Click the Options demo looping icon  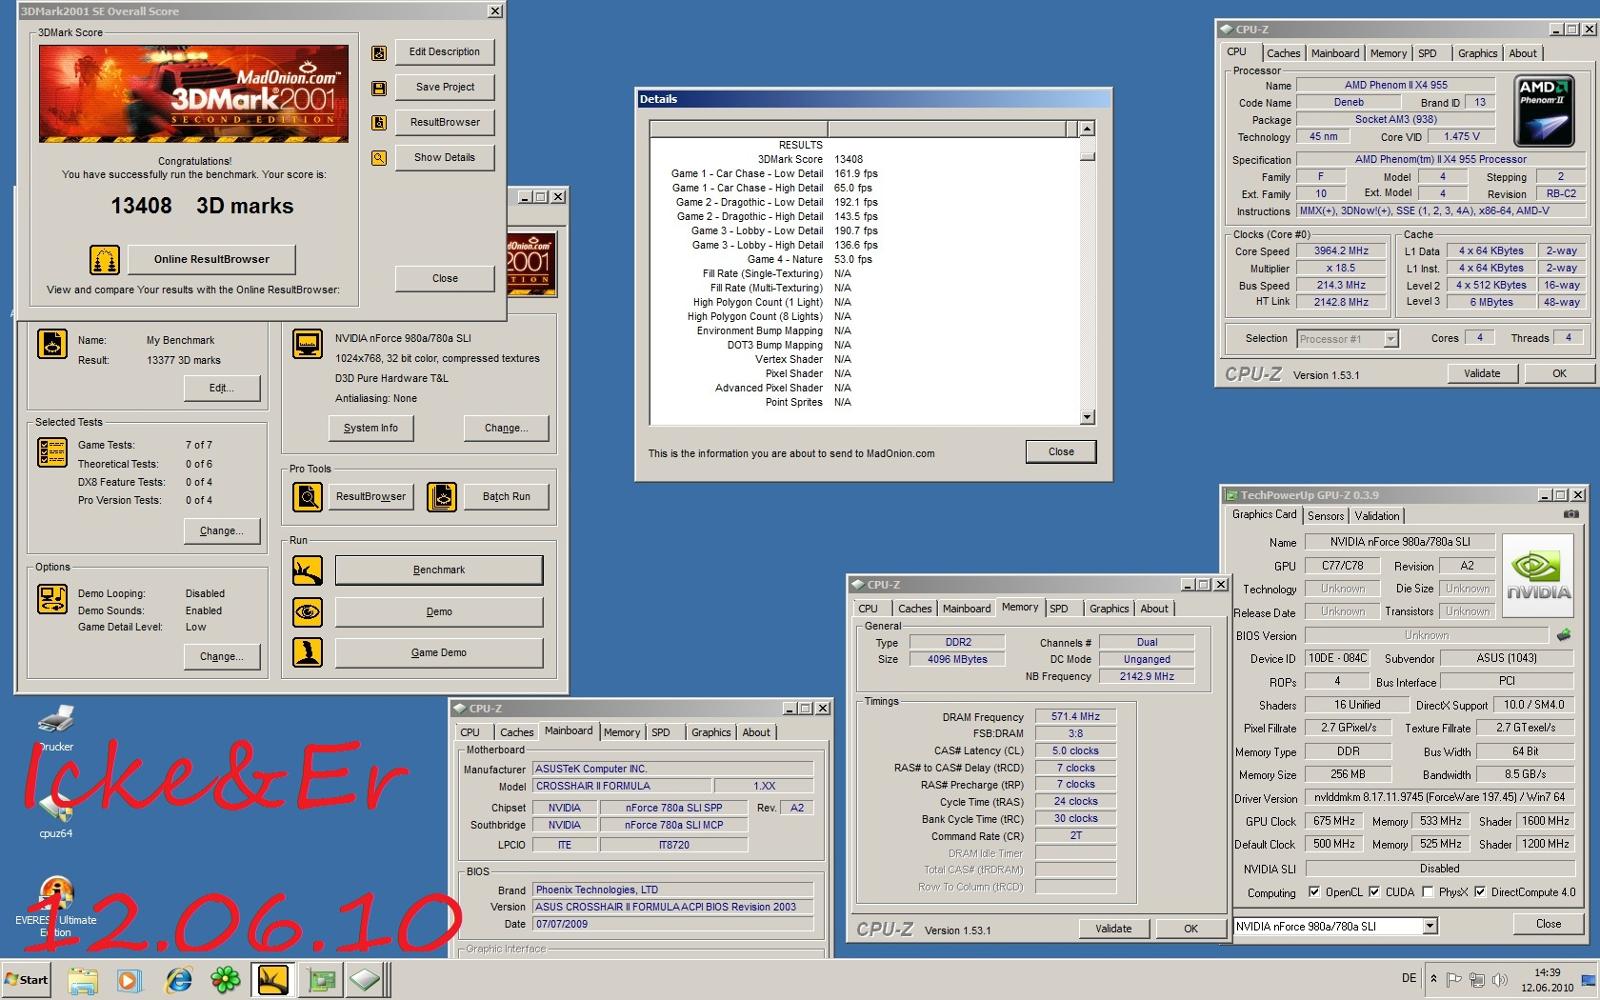pyautogui.click(x=52, y=598)
